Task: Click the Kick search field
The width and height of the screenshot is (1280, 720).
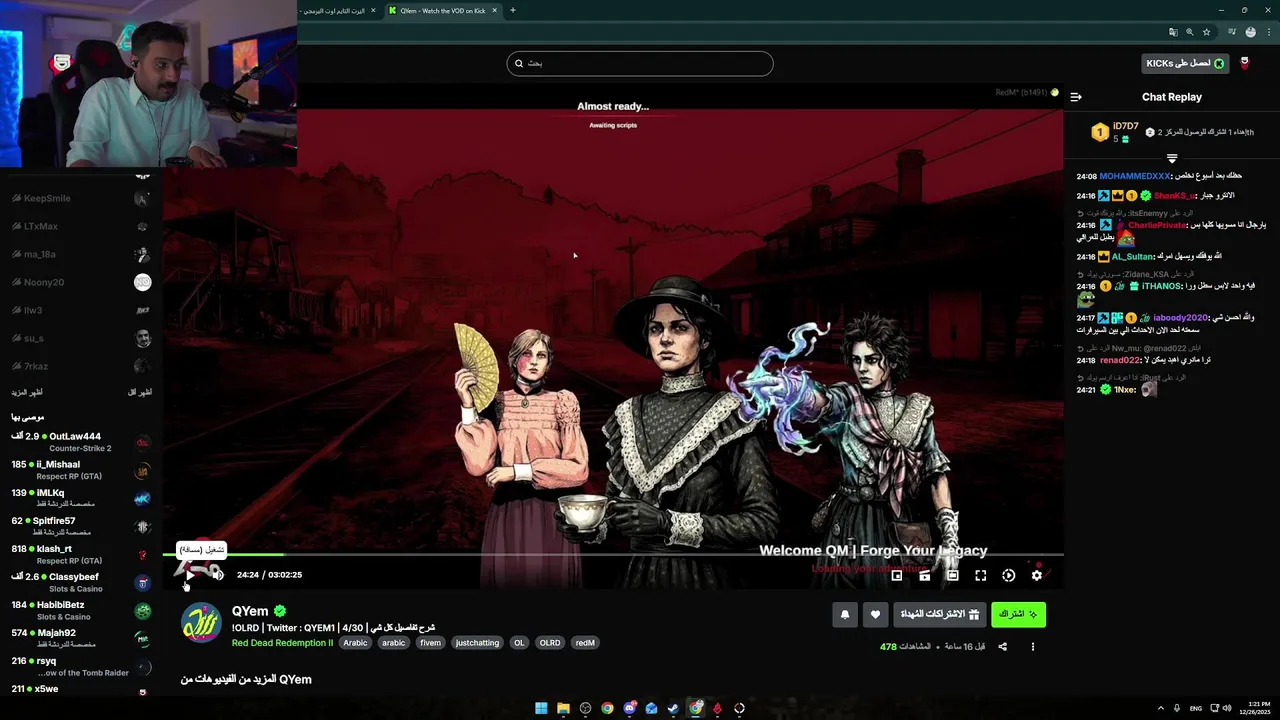Action: pyautogui.click(x=640, y=63)
